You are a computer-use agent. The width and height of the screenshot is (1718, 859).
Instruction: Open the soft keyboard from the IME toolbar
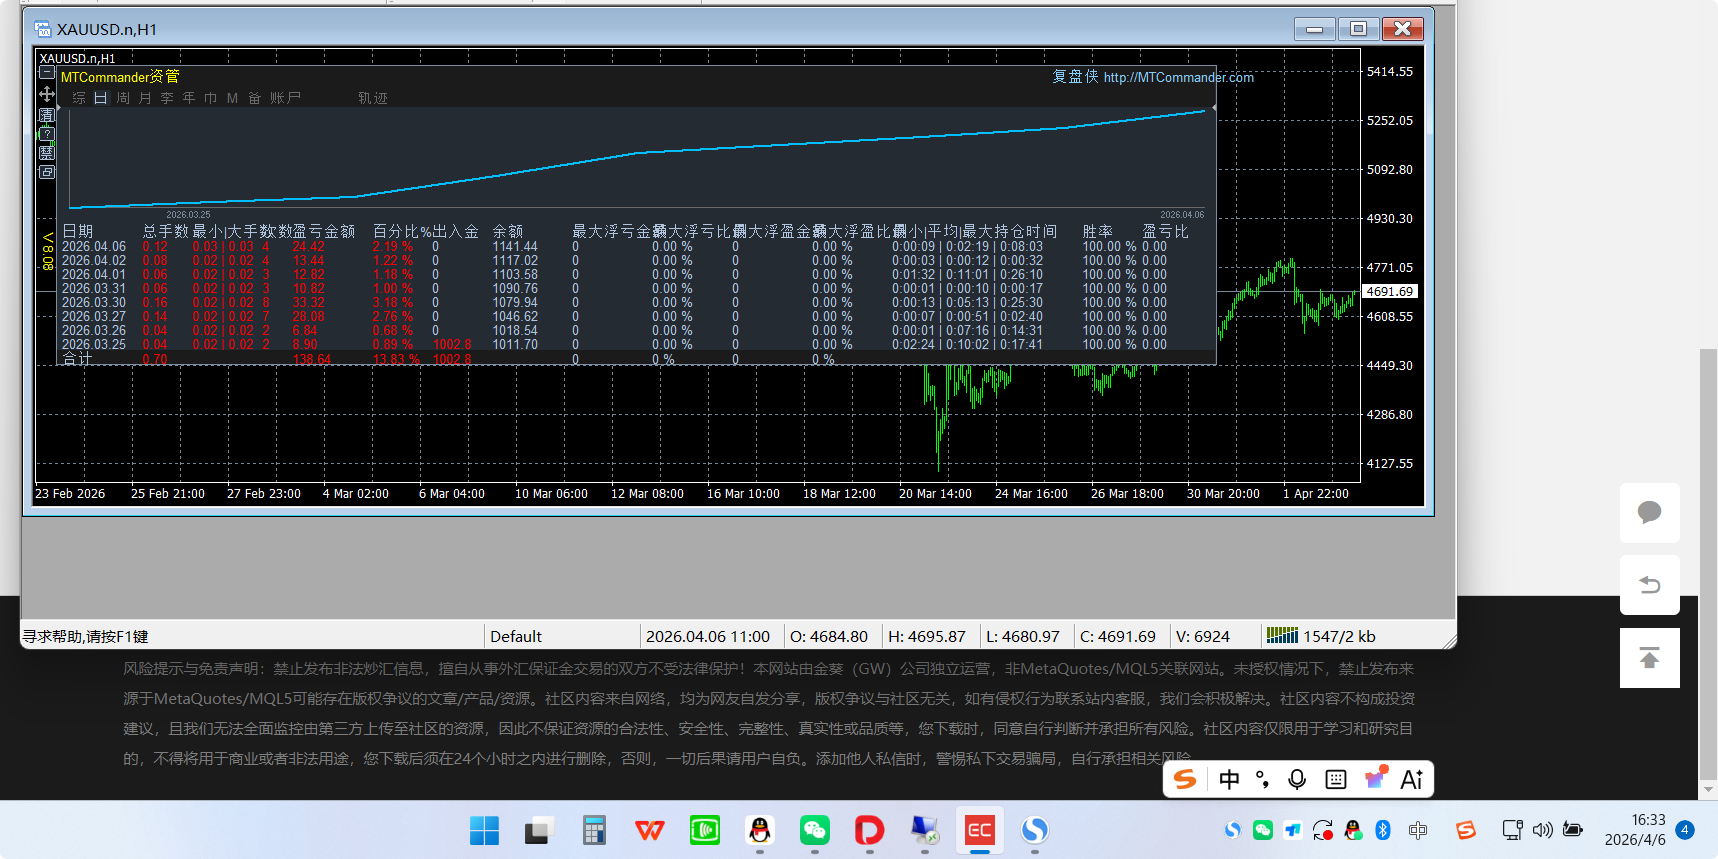pos(1336,780)
